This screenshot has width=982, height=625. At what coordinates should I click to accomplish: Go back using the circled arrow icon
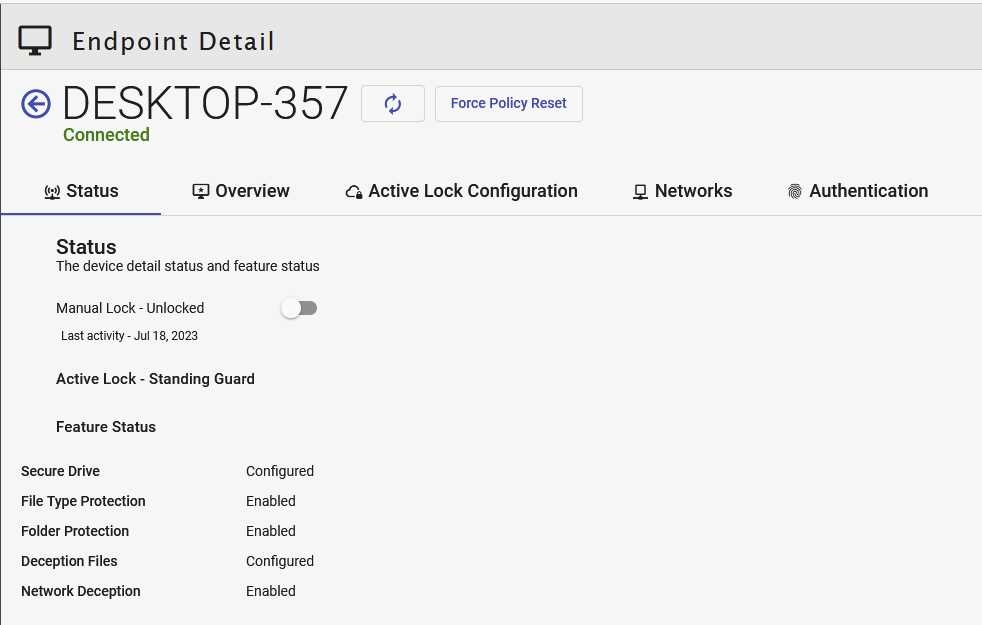click(36, 104)
